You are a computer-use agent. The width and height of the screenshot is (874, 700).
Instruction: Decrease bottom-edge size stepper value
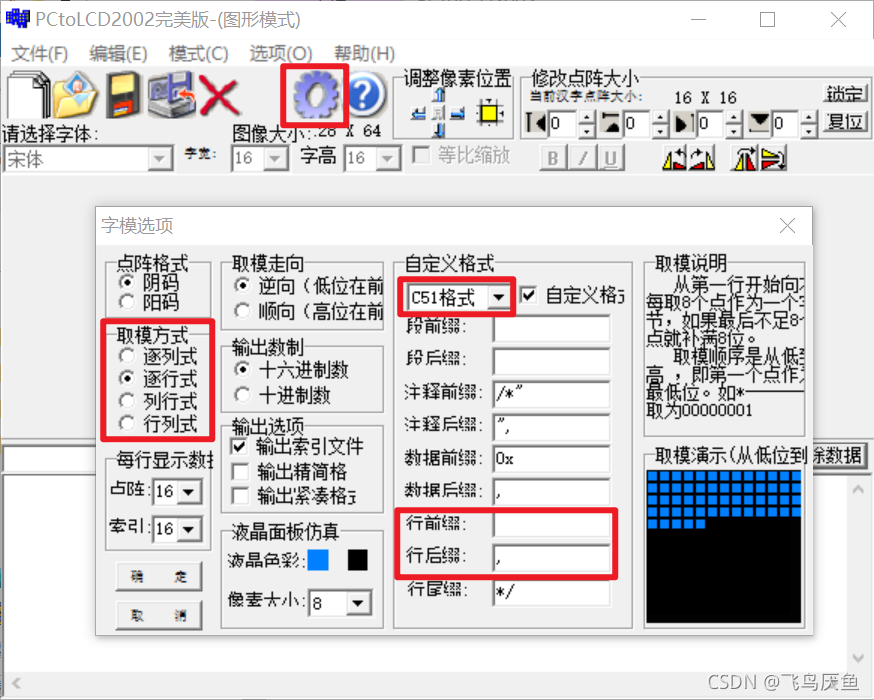(809, 130)
